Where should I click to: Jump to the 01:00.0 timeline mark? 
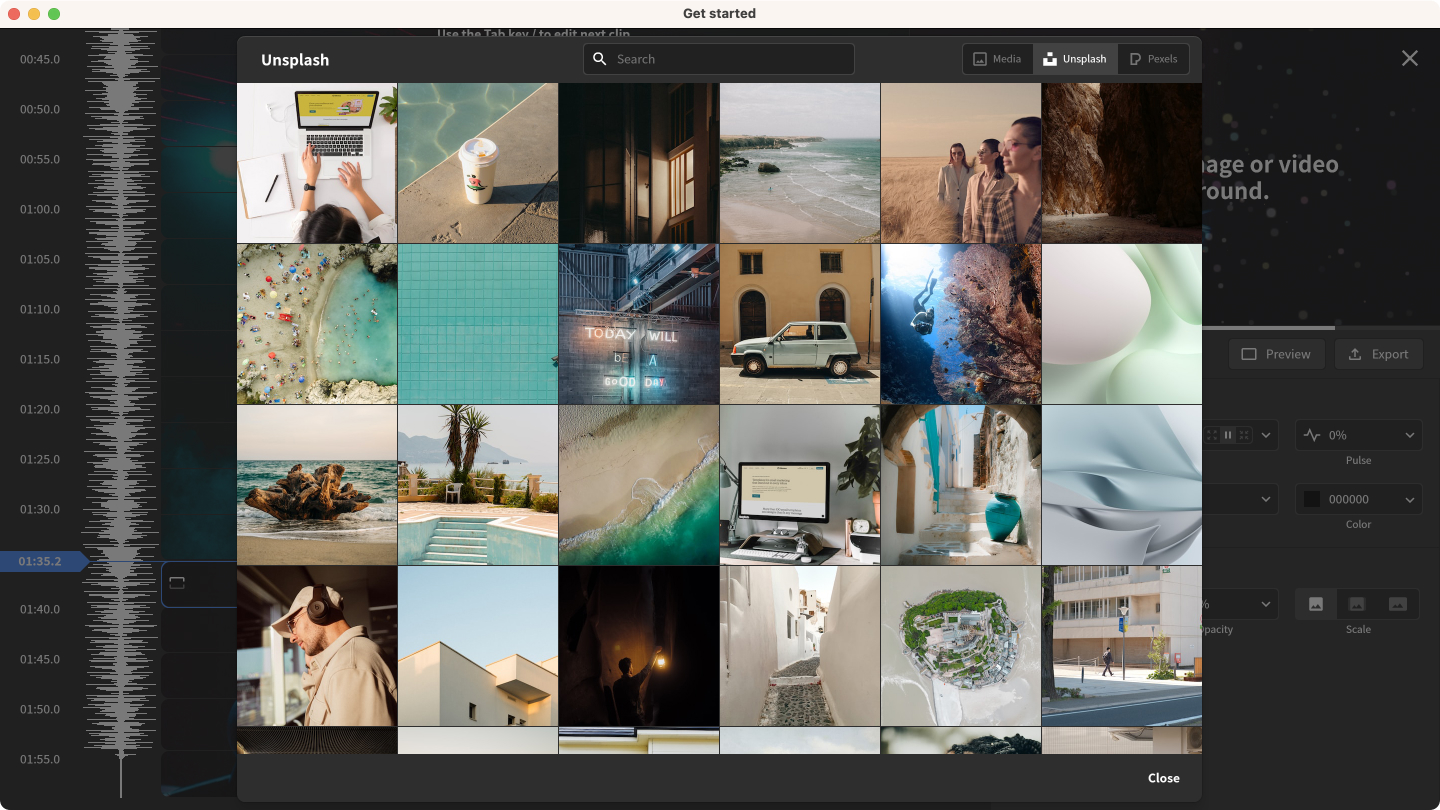coord(40,209)
